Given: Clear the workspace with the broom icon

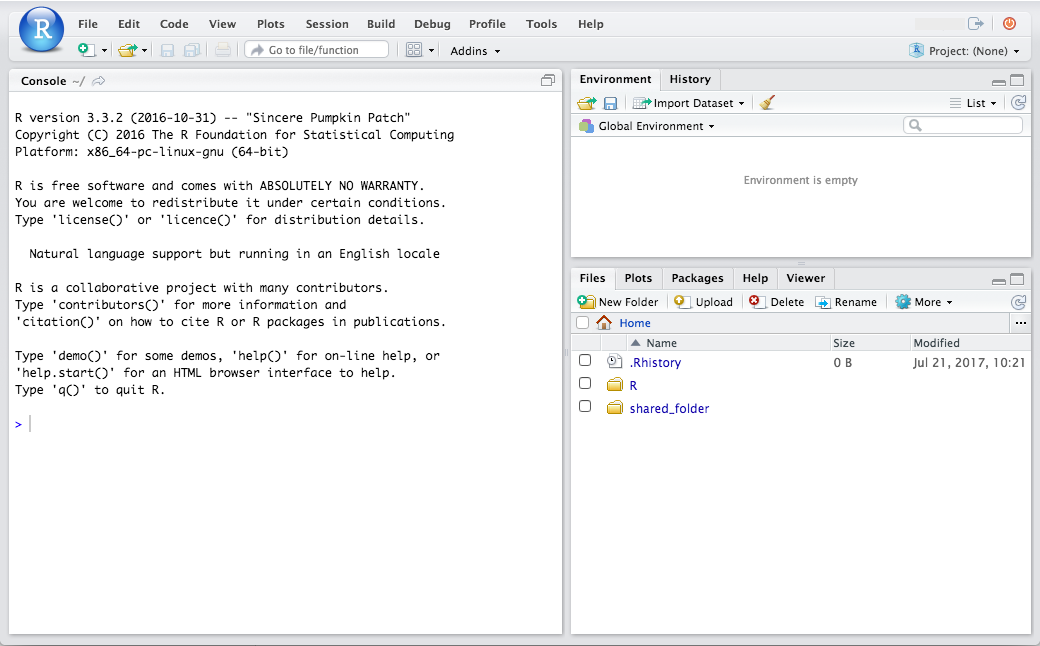Looking at the screenshot, I should pos(765,103).
